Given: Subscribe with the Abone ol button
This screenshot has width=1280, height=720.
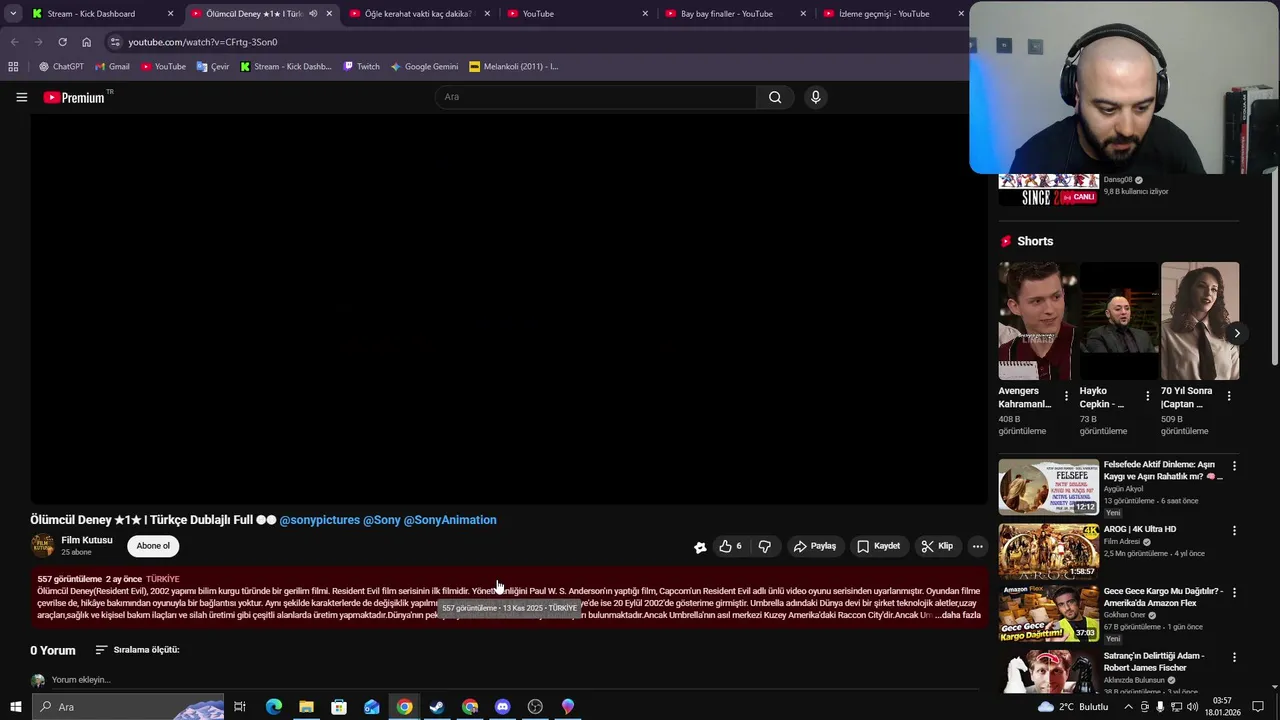Looking at the screenshot, I should [x=153, y=546].
